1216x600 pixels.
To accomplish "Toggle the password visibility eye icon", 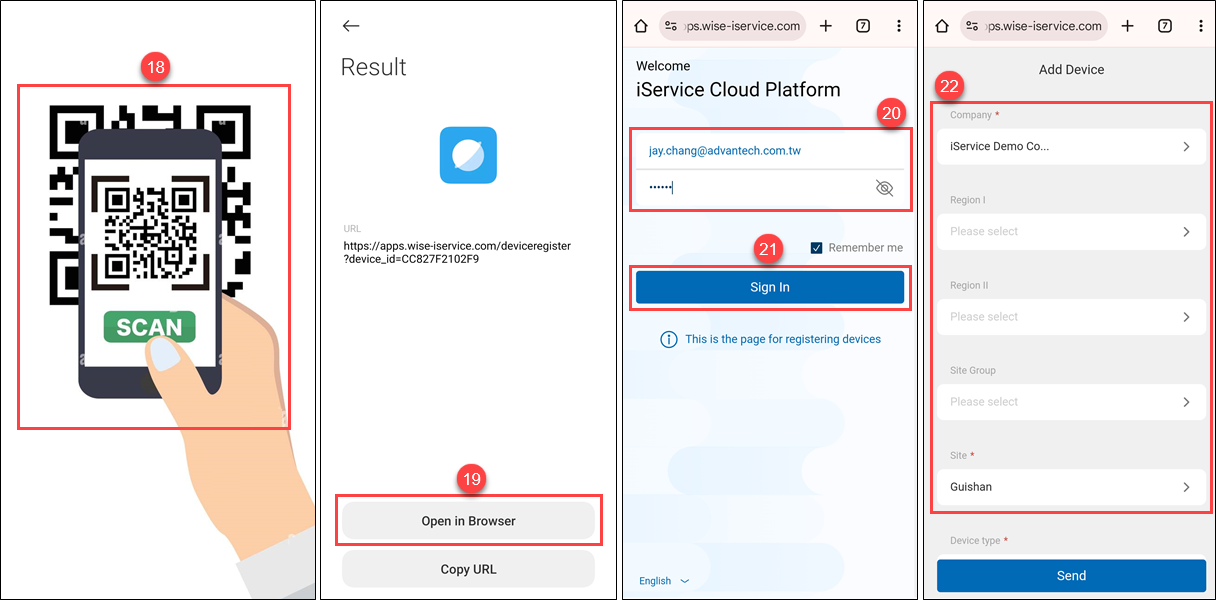I will pyautogui.click(x=884, y=188).
